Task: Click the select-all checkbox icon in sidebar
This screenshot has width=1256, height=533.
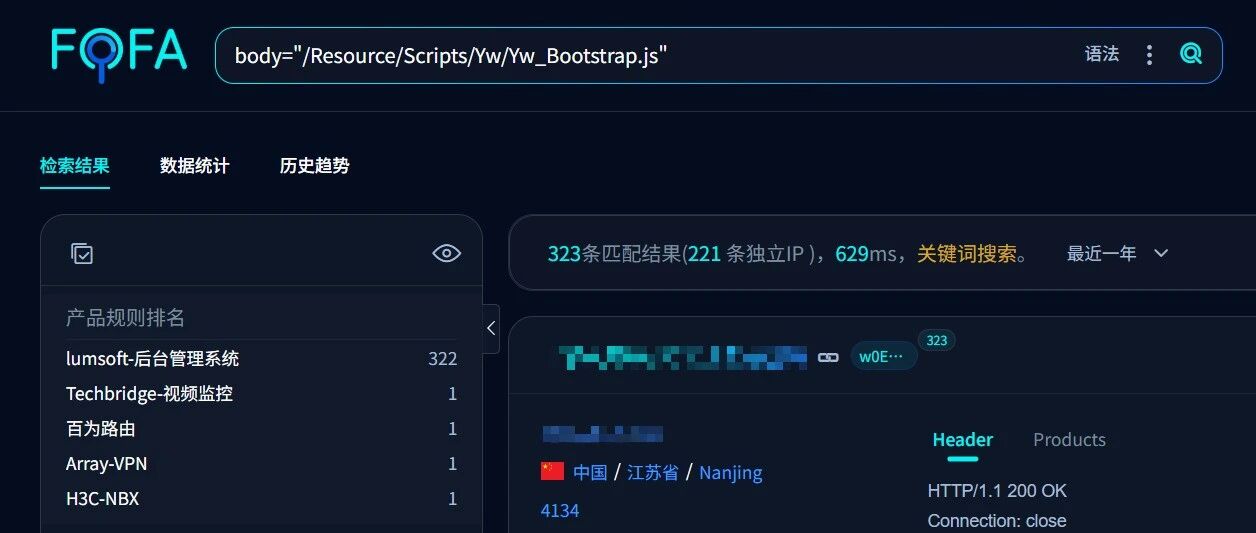Action: [82, 254]
